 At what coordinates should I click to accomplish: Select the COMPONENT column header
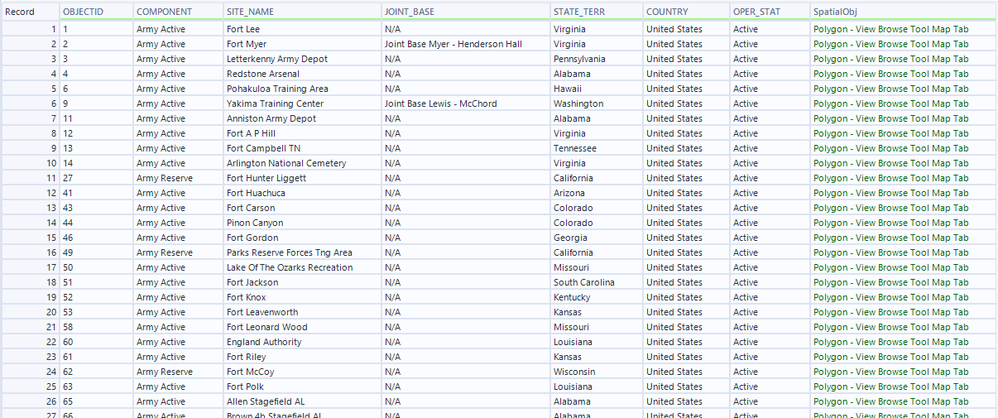164,11
